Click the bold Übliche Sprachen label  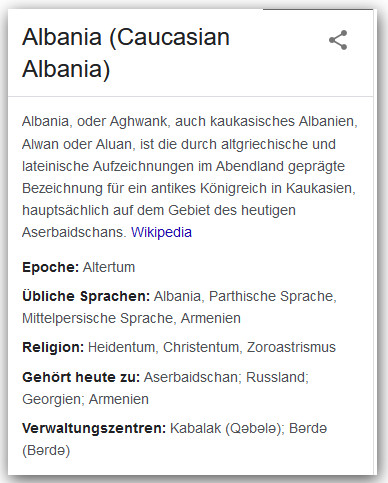pyautogui.click(x=86, y=296)
